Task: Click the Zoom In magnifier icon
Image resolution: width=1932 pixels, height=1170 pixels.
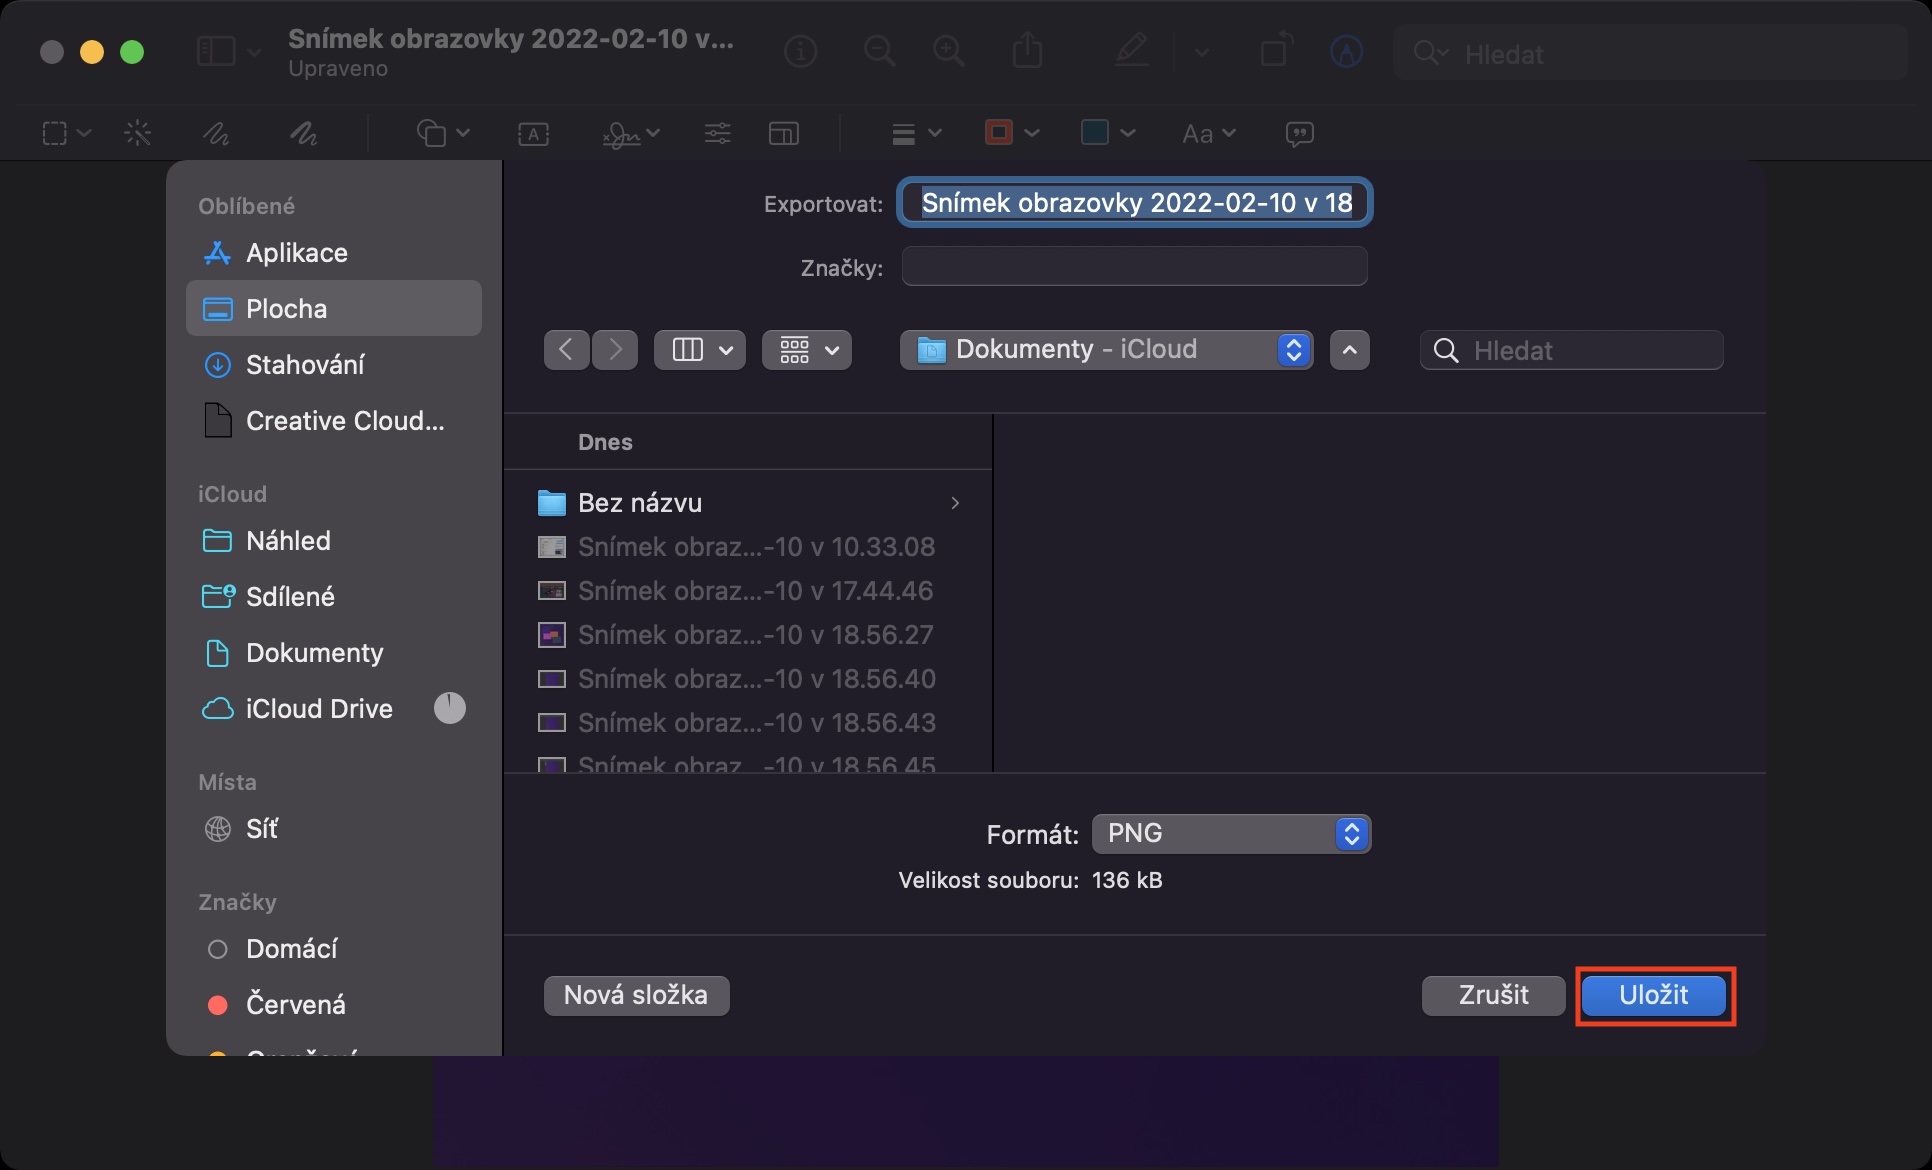Action: pyautogui.click(x=948, y=51)
